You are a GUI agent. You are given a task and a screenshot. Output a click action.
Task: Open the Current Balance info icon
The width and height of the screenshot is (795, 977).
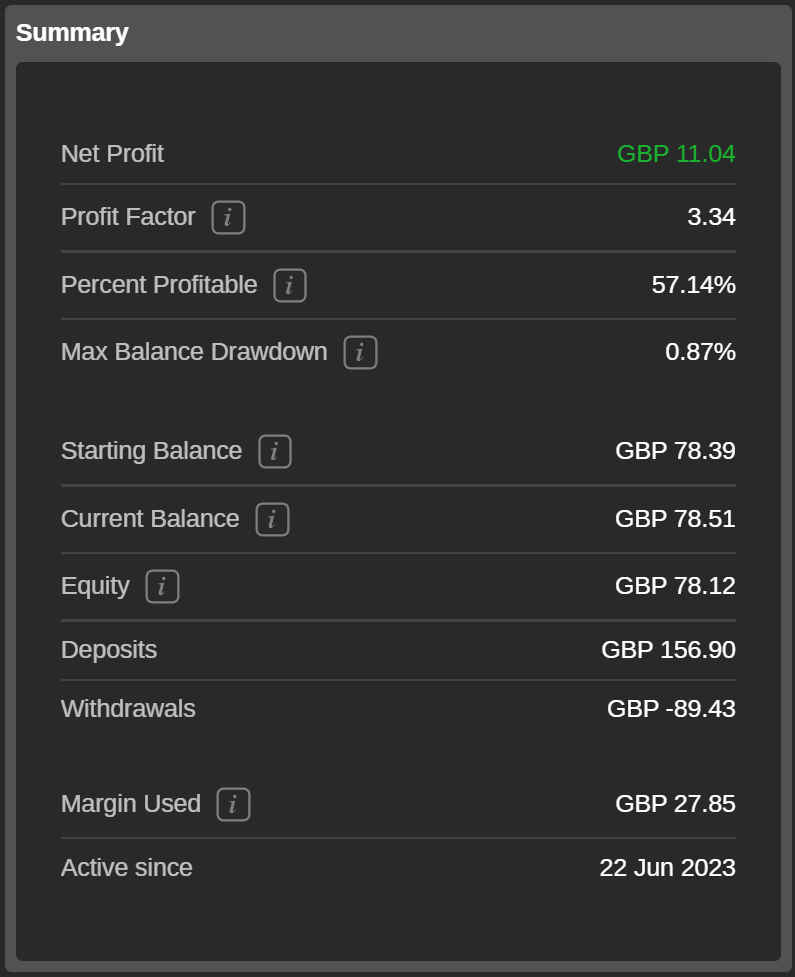[272, 519]
